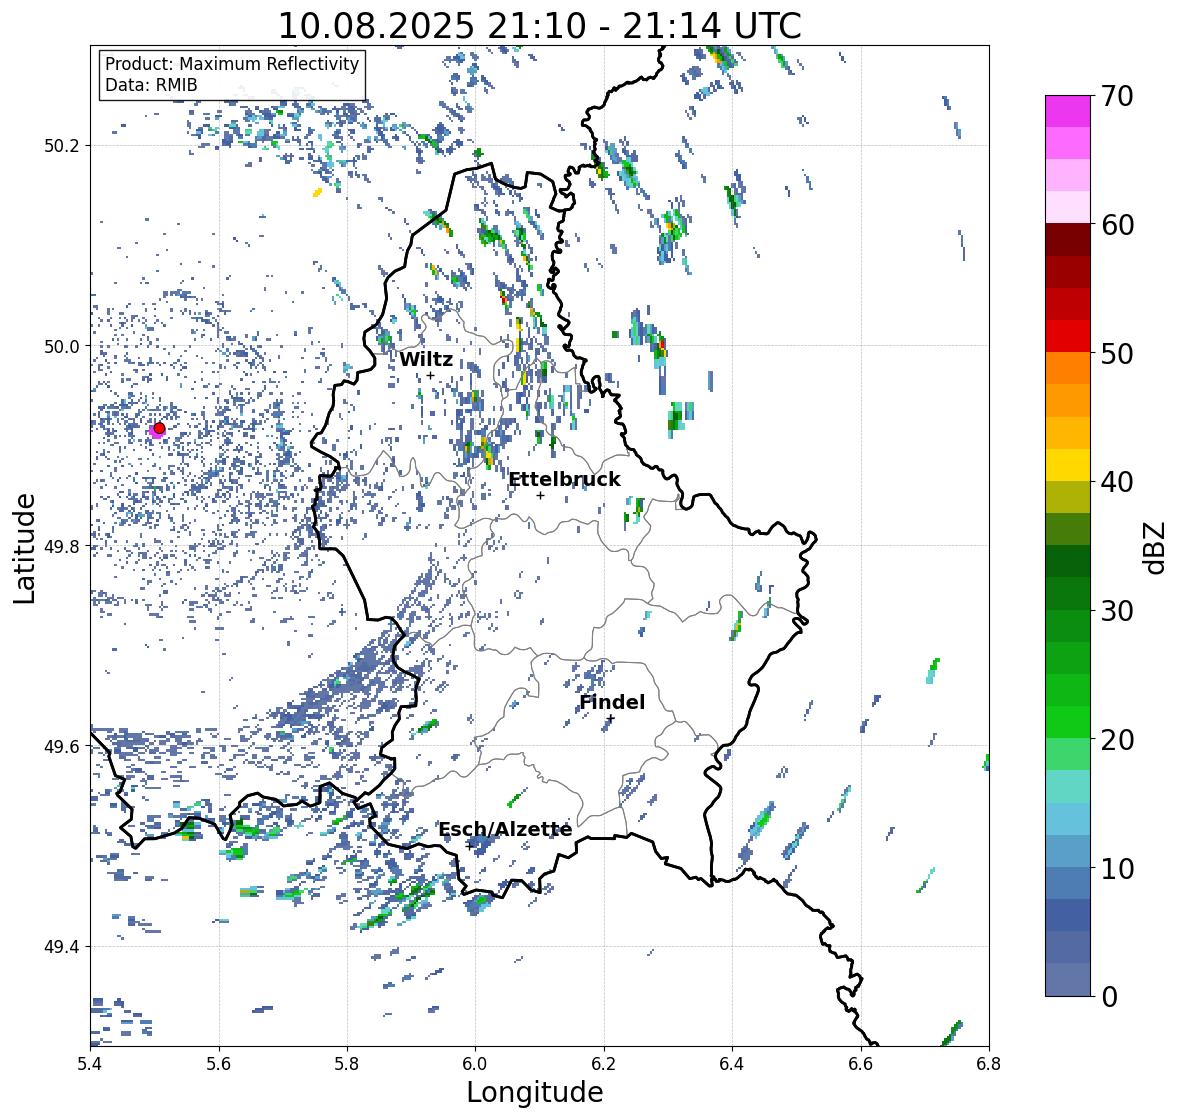This screenshot has width=1179, height=1117.
Task: Select the Wiltz city label
Action: click(426, 359)
